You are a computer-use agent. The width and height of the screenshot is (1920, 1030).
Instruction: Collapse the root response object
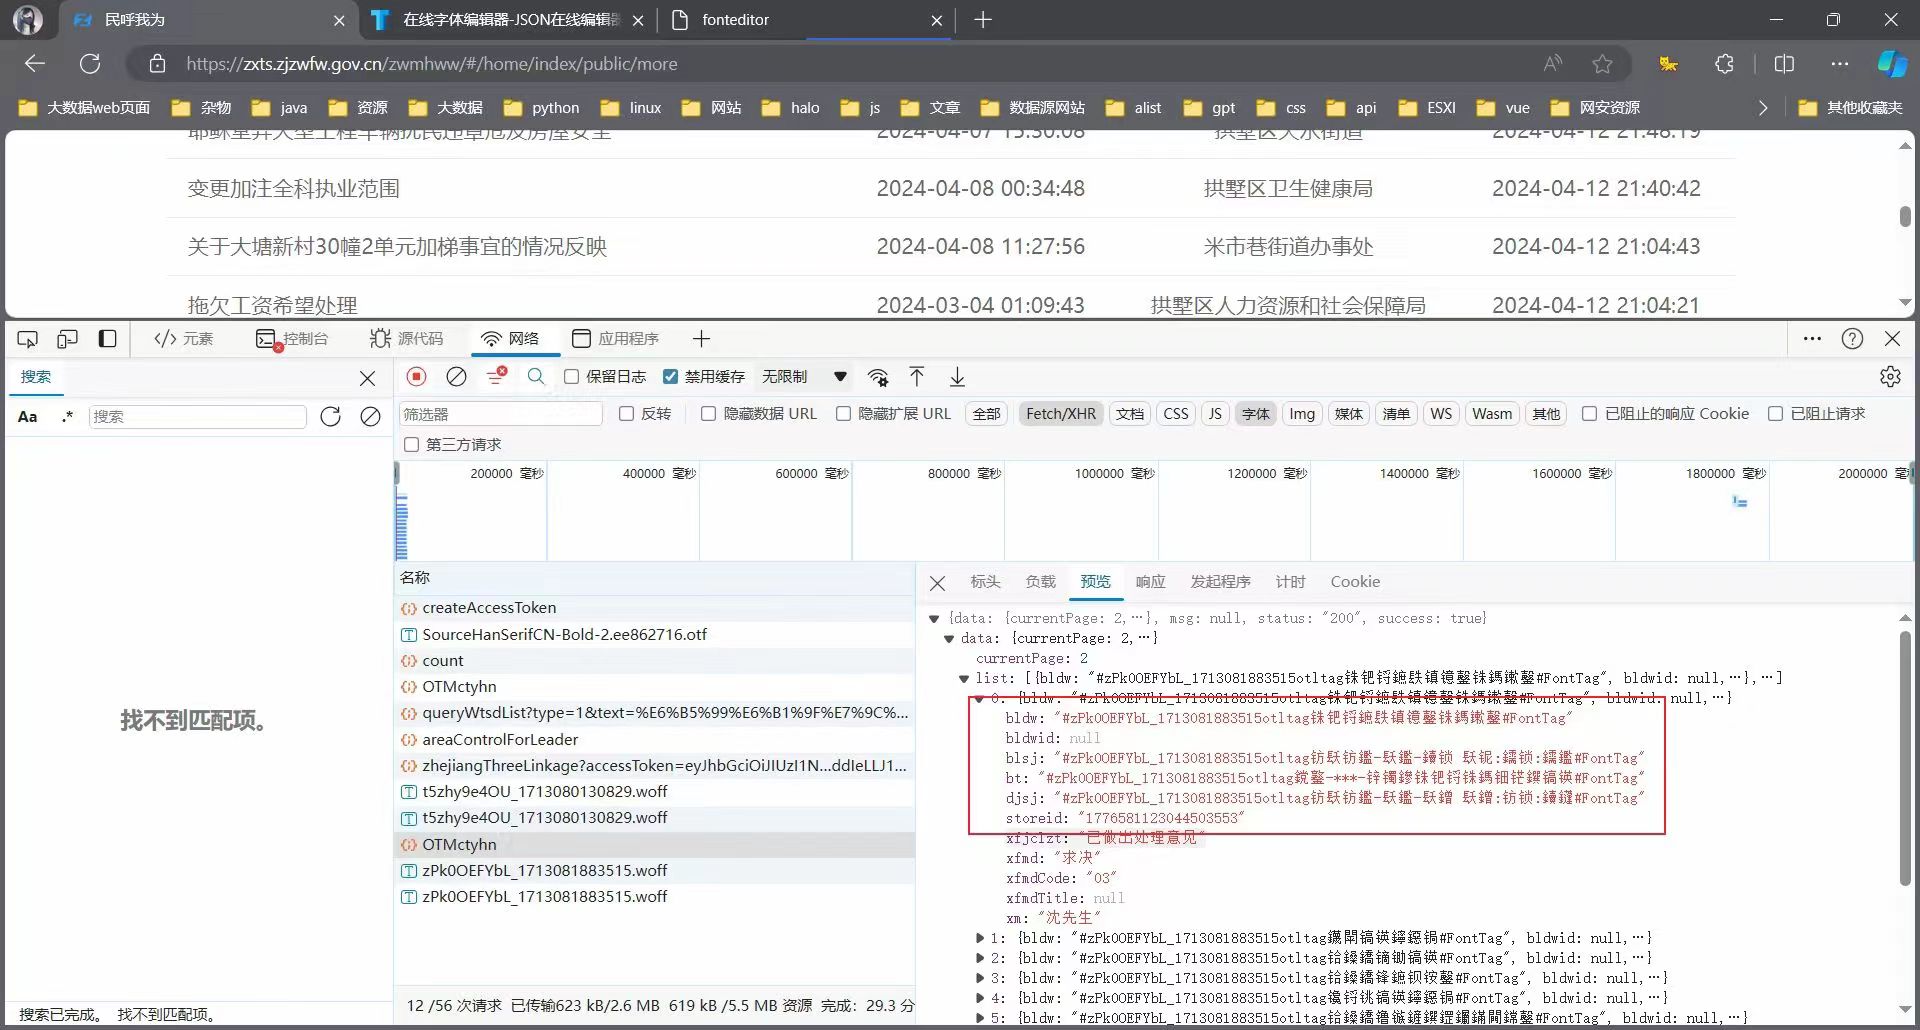(x=934, y=619)
